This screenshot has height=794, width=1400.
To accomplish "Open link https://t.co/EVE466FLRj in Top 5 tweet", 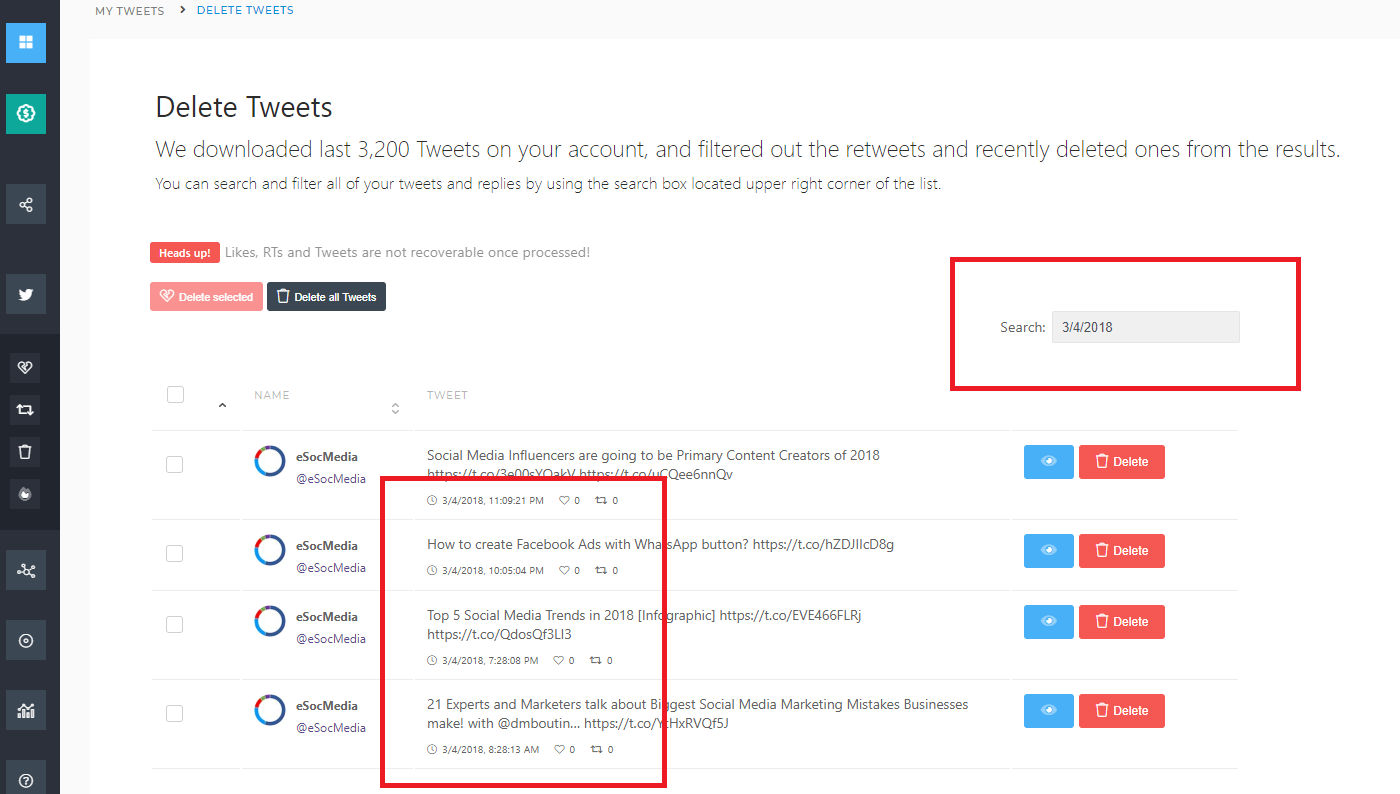I will click(x=790, y=616).
